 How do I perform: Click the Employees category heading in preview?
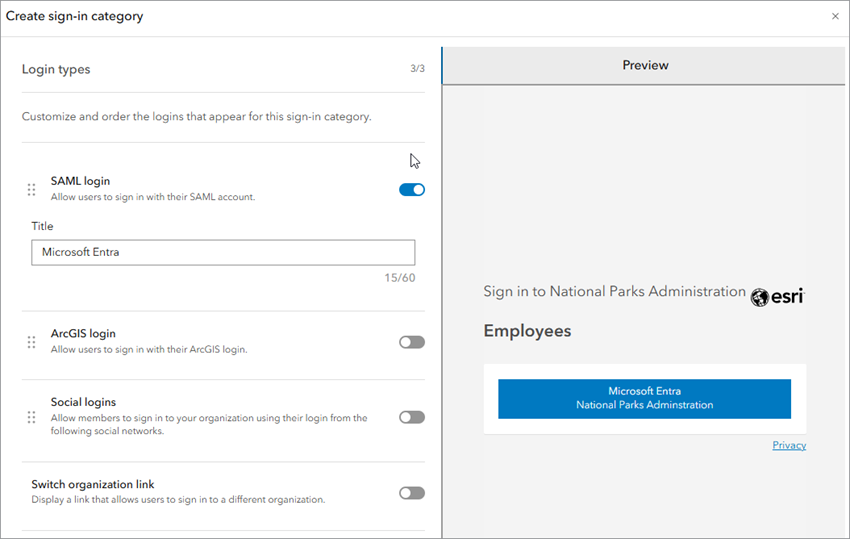[527, 331]
